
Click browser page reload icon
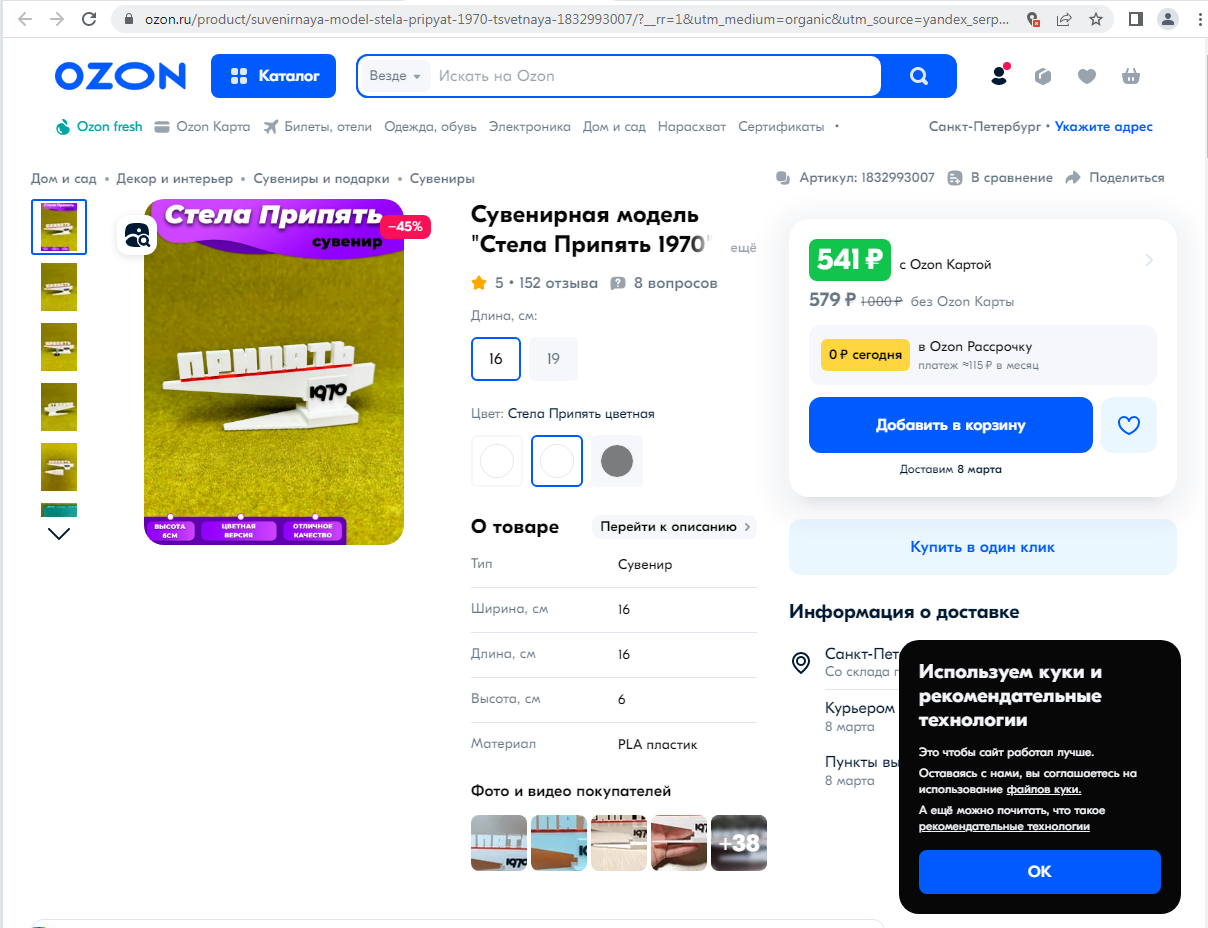pyautogui.click(x=89, y=19)
